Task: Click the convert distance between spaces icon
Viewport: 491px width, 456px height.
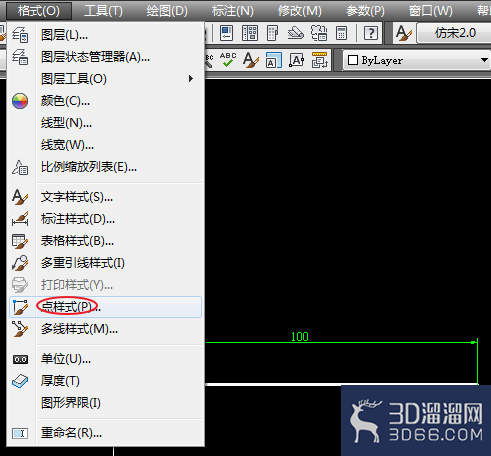Action: coord(320,60)
